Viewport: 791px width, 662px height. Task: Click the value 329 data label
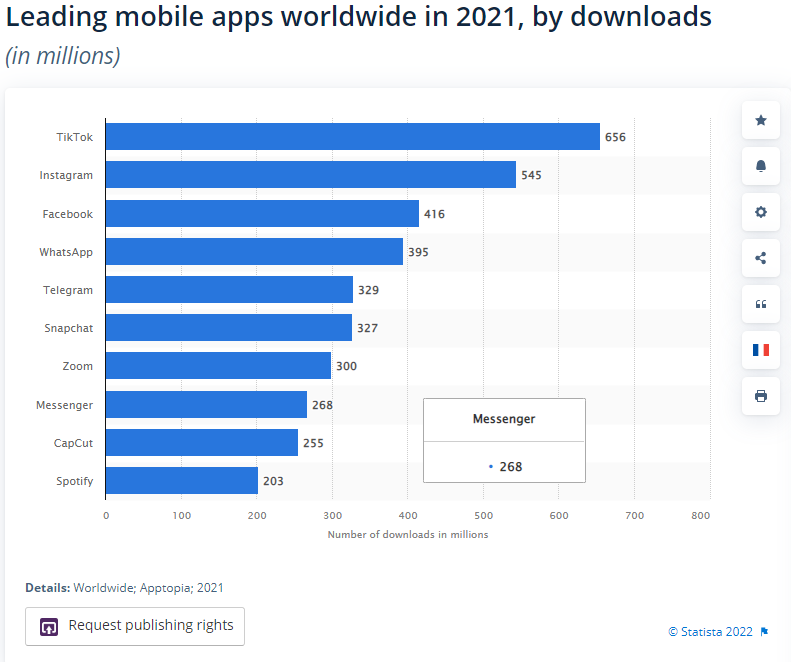(x=368, y=290)
